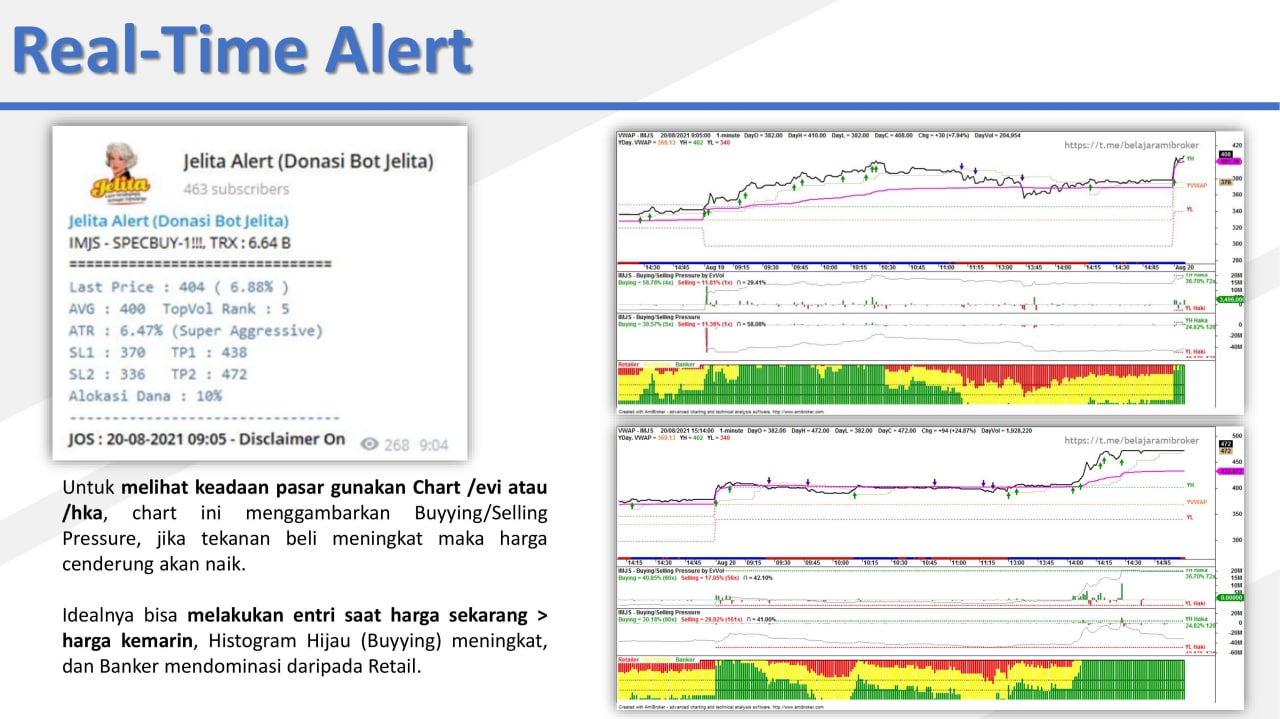Image resolution: width=1280 pixels, height=719 pixels.
Task: Click the Real-Time Alert slide heading
Action: click(x=242, y=50)
